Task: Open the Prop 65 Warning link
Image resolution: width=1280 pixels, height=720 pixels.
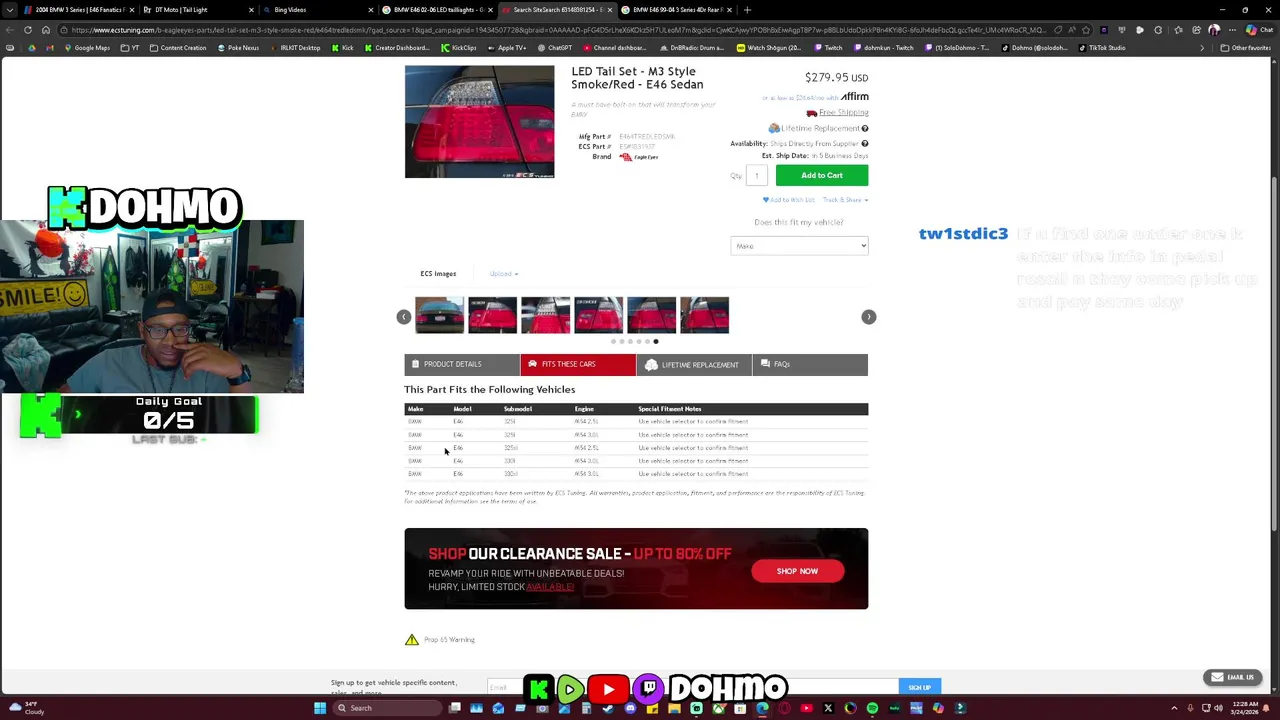Action: click(x=449, y=640)
